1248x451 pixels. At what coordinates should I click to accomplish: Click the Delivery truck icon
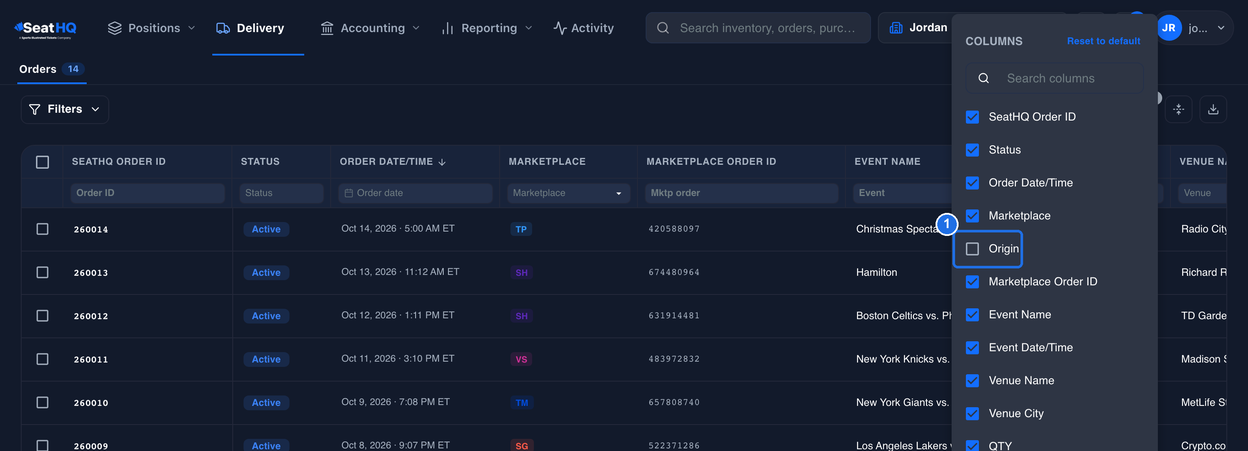[x=223, y=28]
